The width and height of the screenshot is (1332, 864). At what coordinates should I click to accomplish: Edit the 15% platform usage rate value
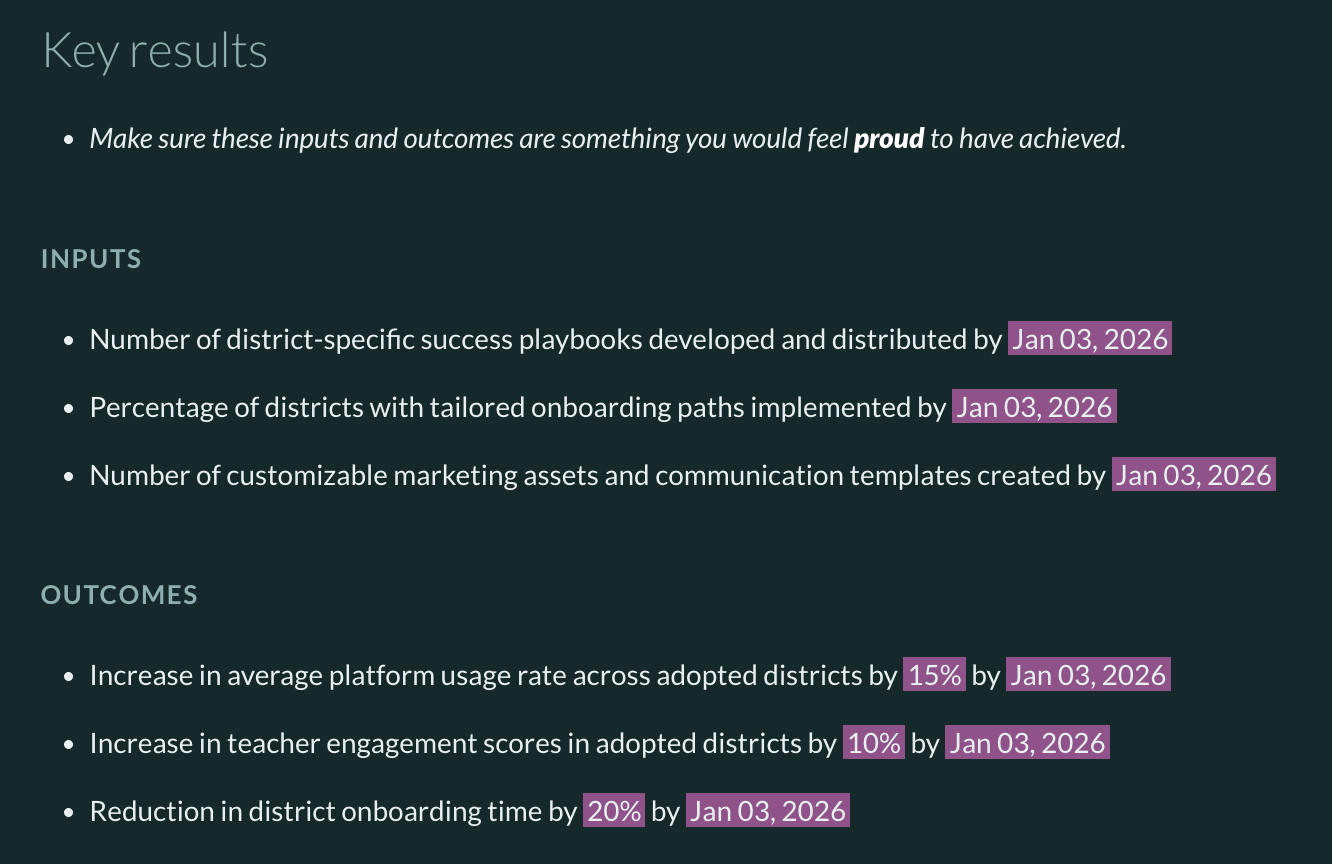pos(935,676)
